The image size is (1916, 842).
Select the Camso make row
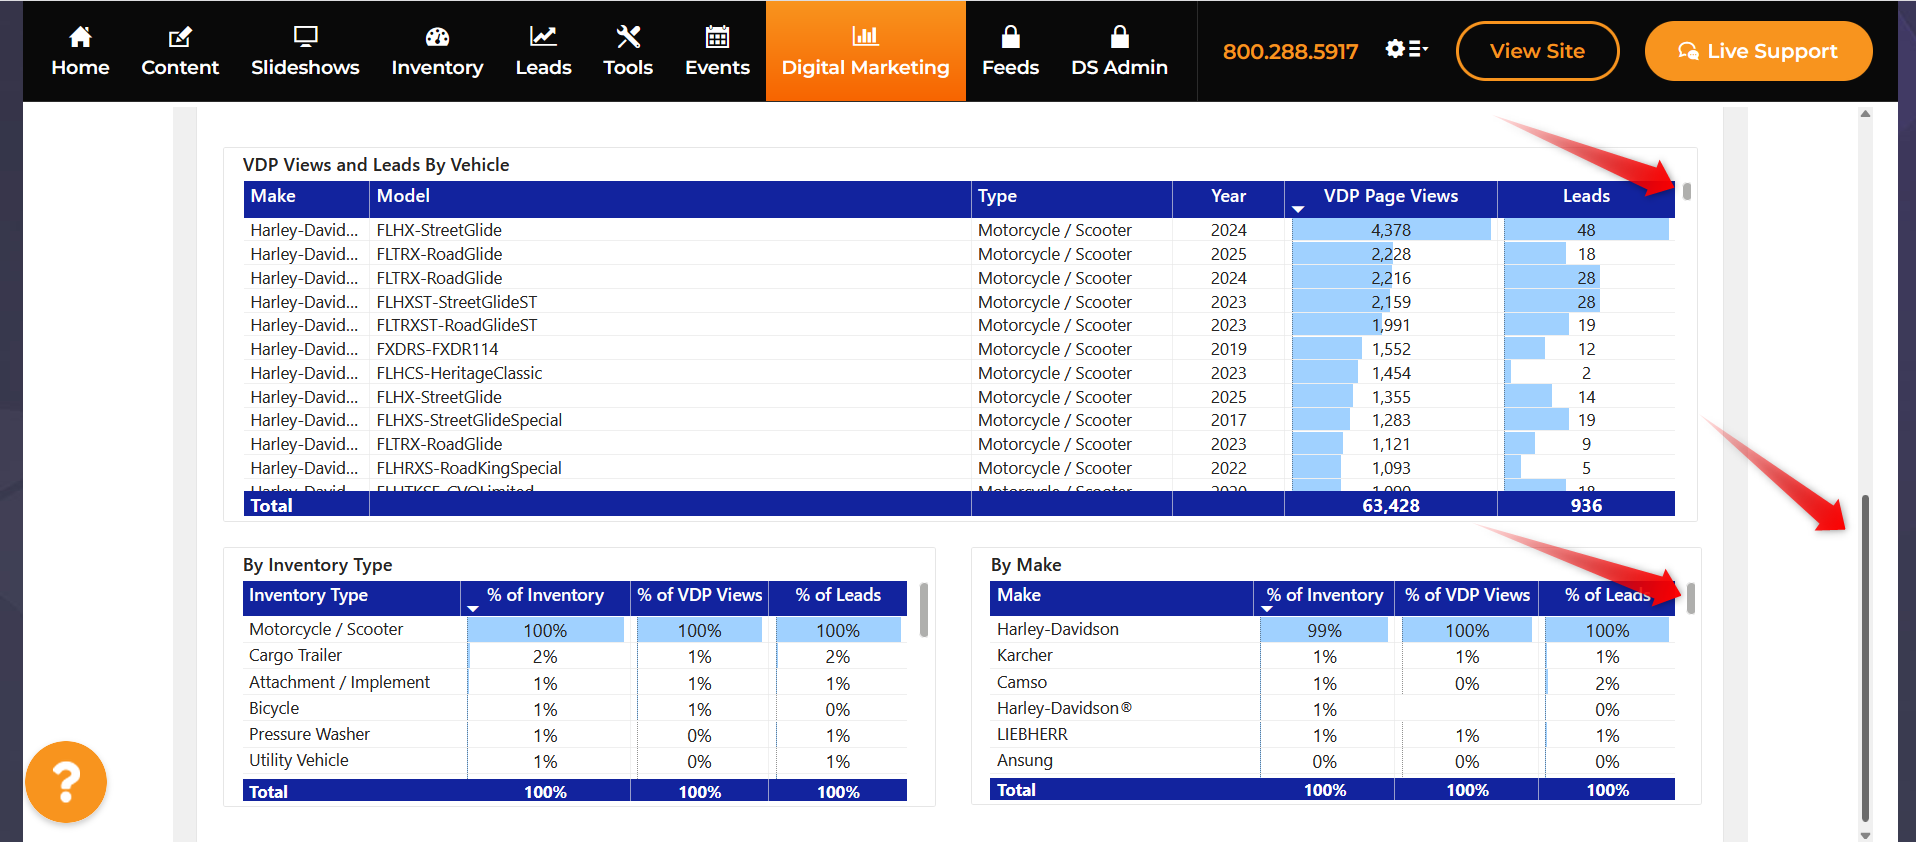[1333, 683]
